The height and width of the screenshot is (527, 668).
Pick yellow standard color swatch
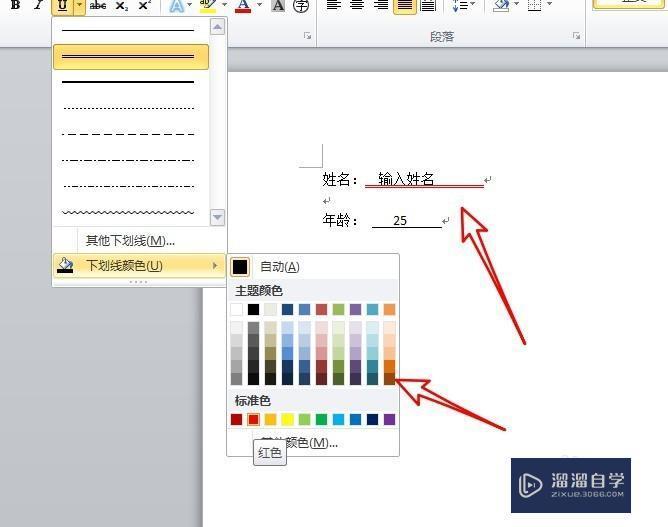pos(288,420)
